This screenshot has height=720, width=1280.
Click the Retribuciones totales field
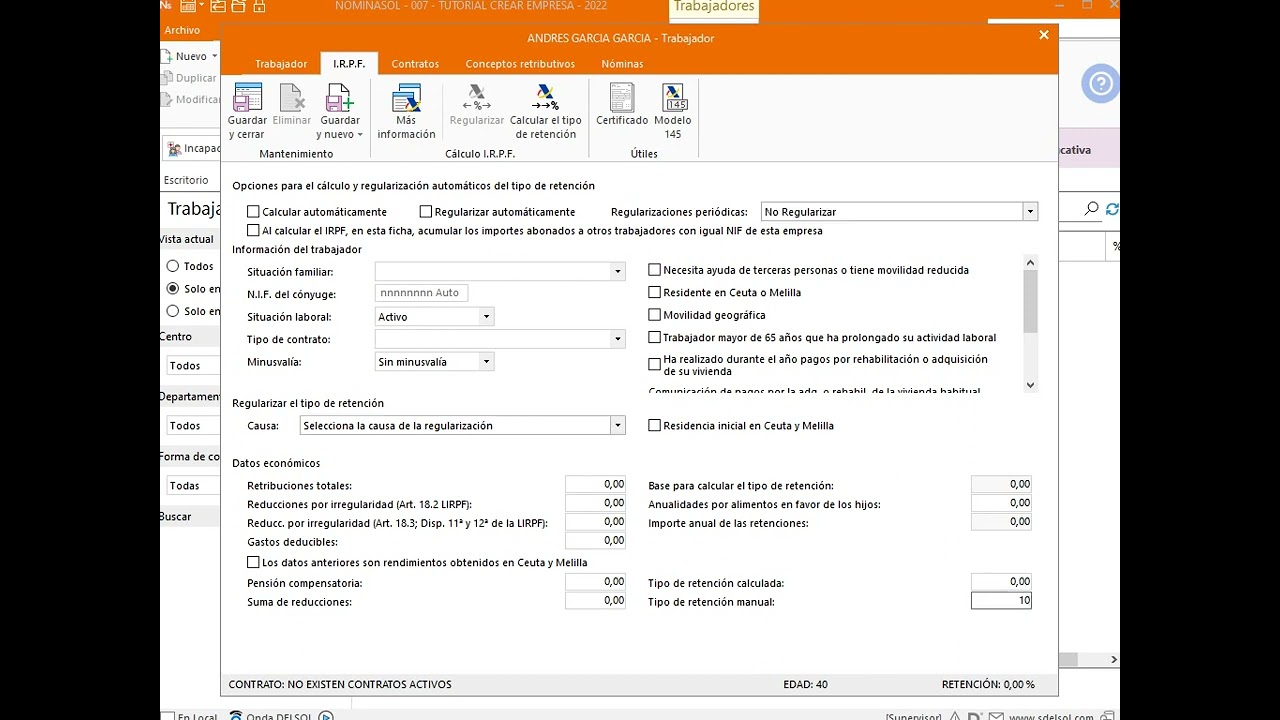pyautogui.click(x=596, y=484)
